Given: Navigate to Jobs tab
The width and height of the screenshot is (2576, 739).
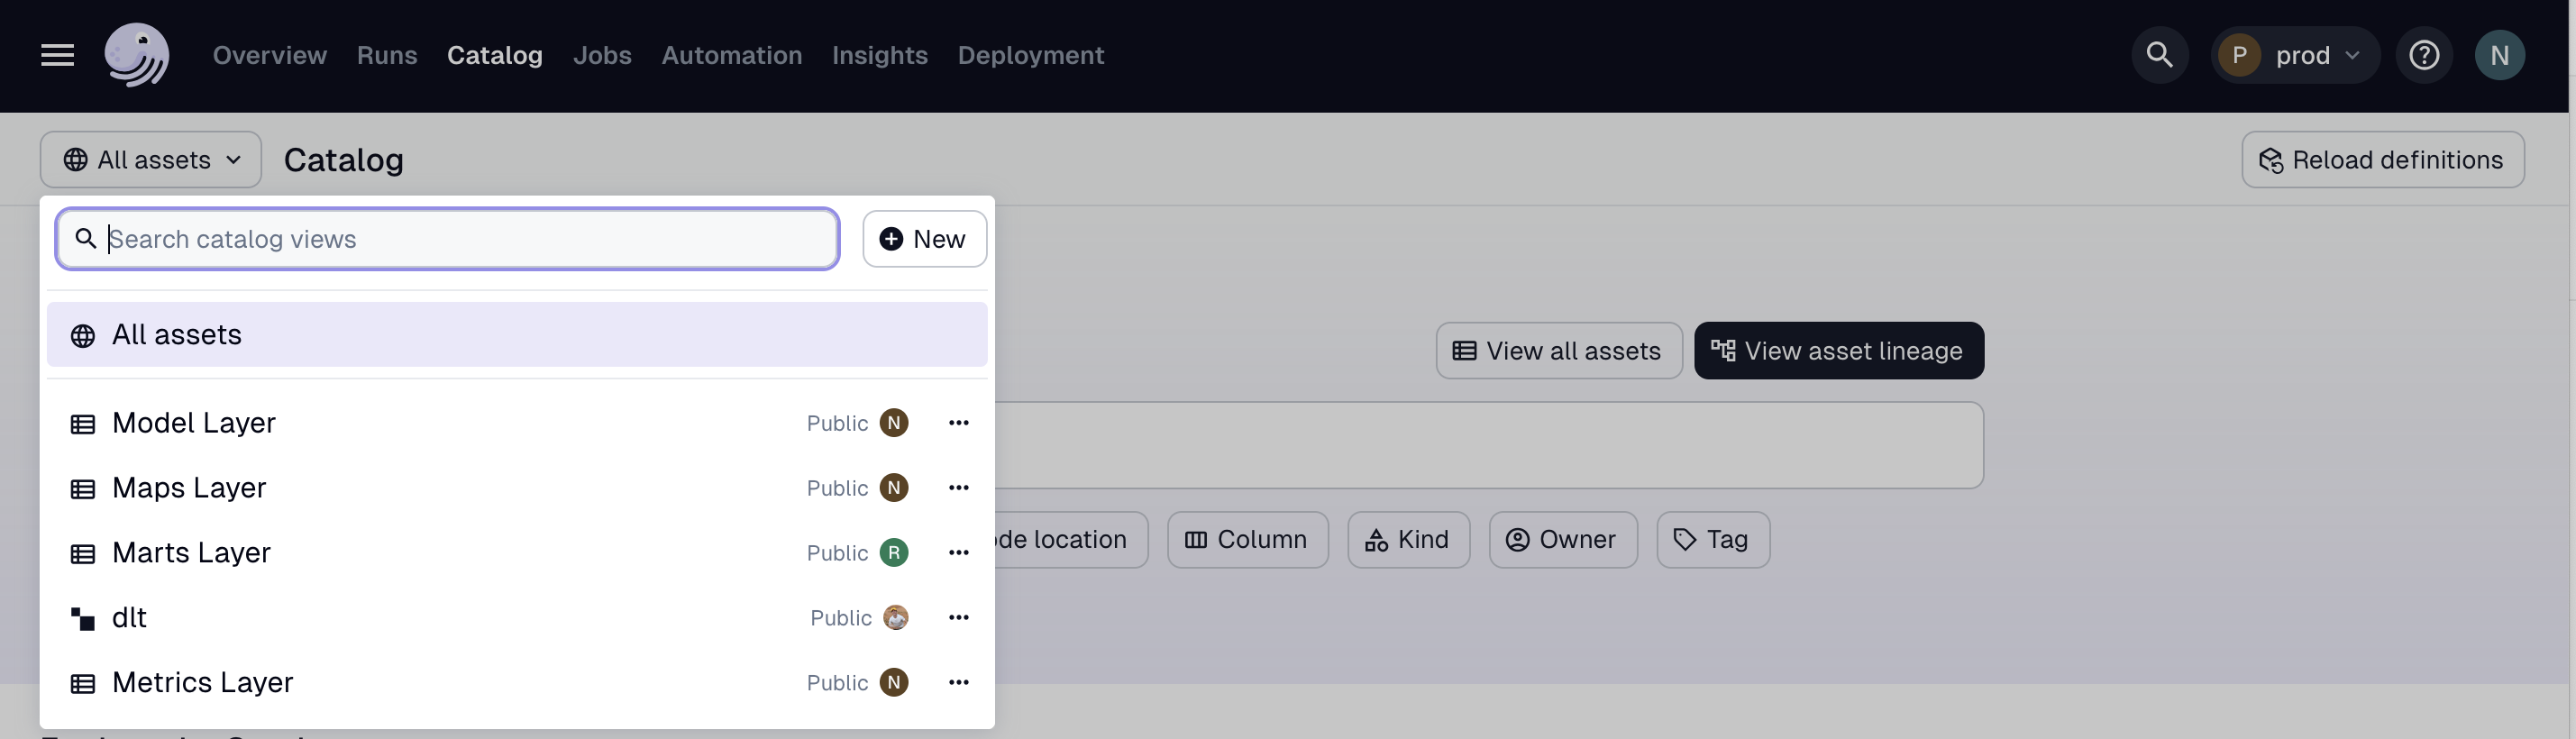Looking at the screenshot, I should (x=602, y=55).
